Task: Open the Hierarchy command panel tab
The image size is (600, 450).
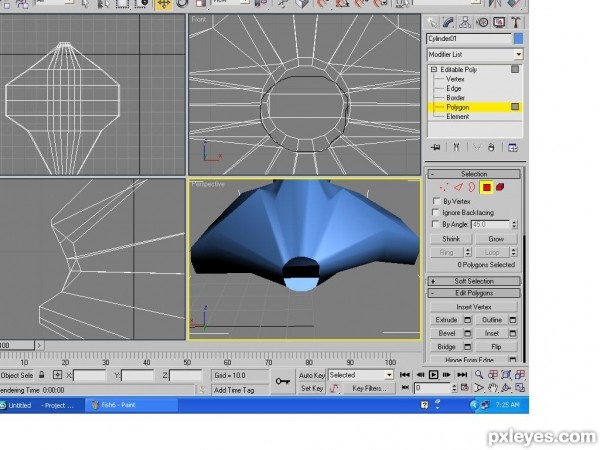Action: coord(465,23)
